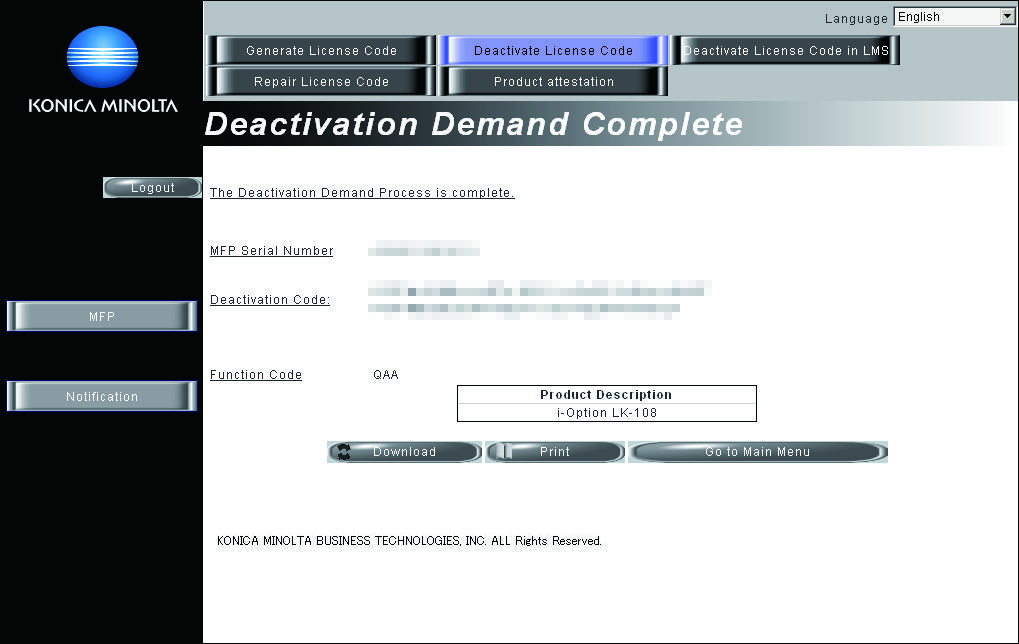Open the Product attestation tab
The height and width of the screenshot is (644, 1019).
pos(553,82)
